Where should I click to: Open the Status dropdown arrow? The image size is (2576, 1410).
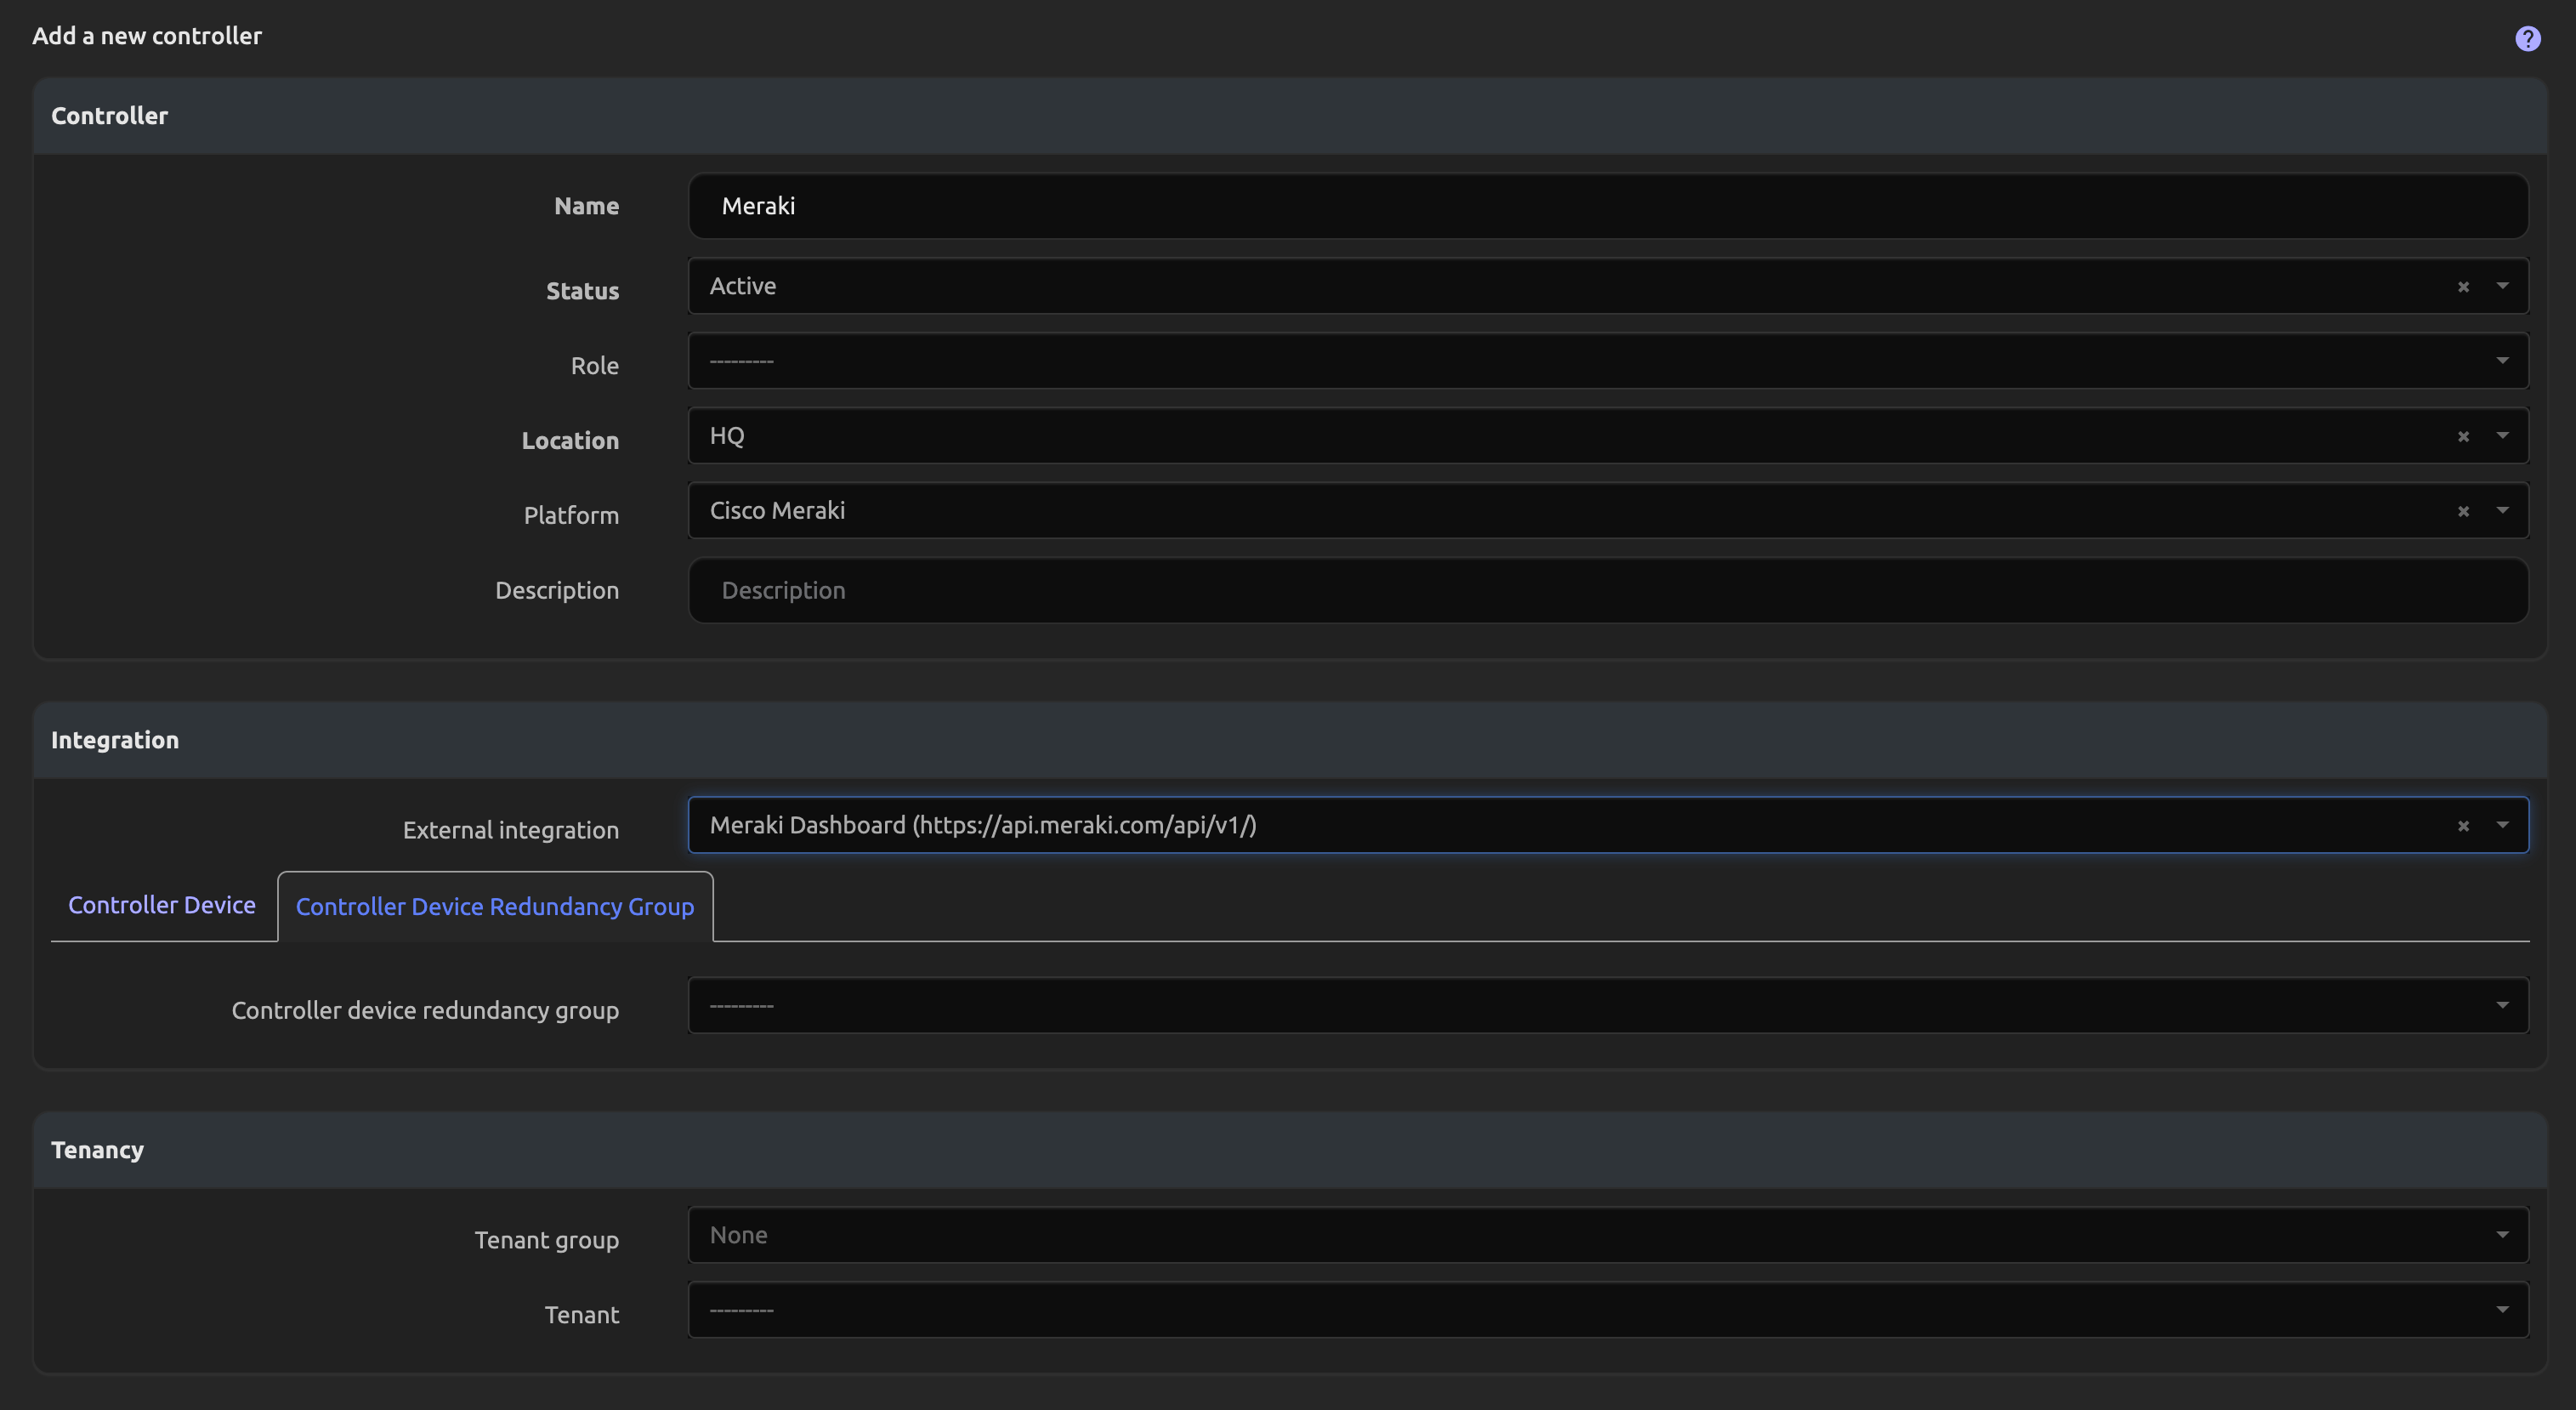tap(2502, 286)
